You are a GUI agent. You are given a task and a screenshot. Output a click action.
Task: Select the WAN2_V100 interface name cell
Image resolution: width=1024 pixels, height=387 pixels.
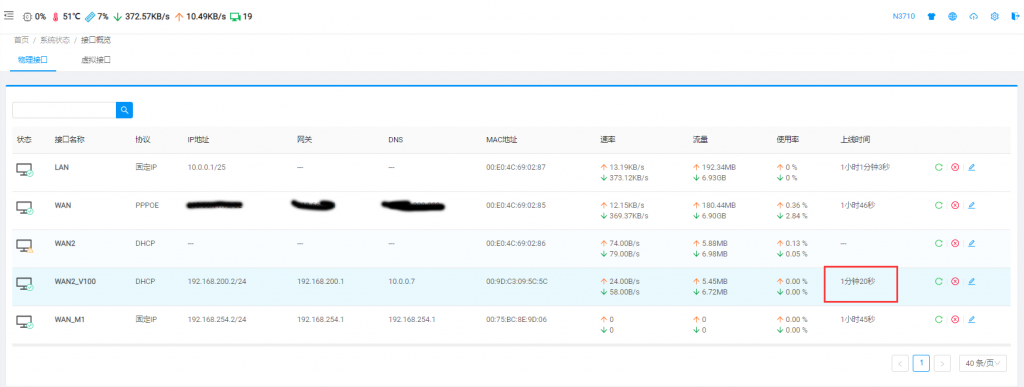pos(76,281)
